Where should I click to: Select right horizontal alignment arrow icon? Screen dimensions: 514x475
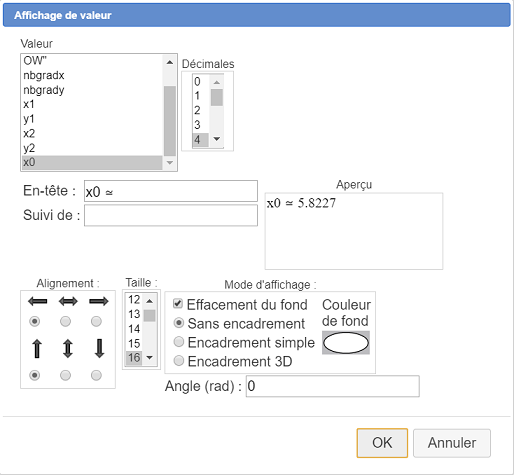point(99,302)
